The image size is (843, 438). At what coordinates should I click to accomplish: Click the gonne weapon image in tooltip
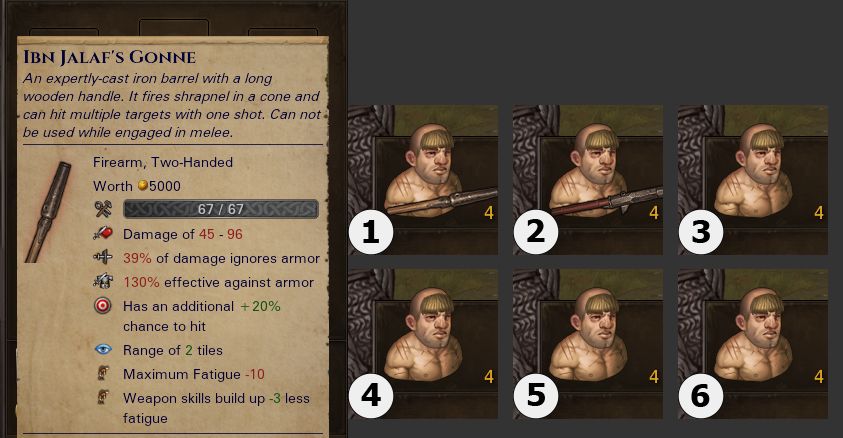48,212
